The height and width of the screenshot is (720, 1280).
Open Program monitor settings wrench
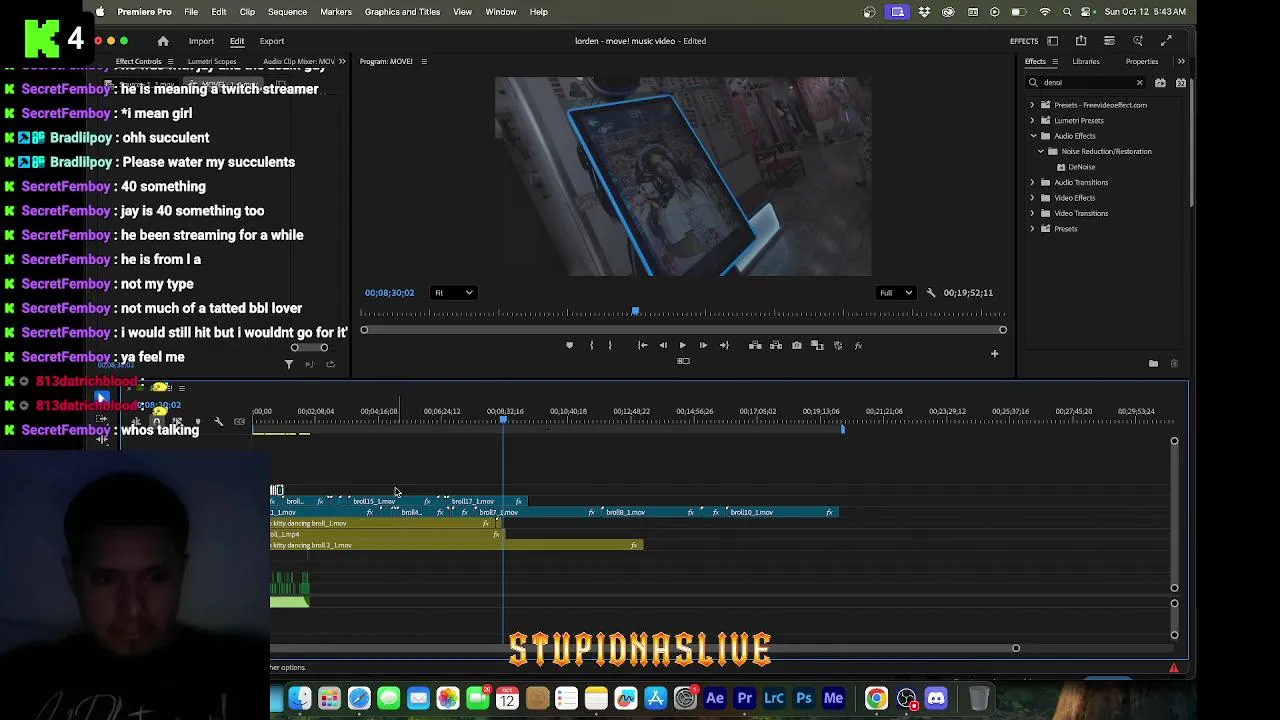click(x=931, y=293)
